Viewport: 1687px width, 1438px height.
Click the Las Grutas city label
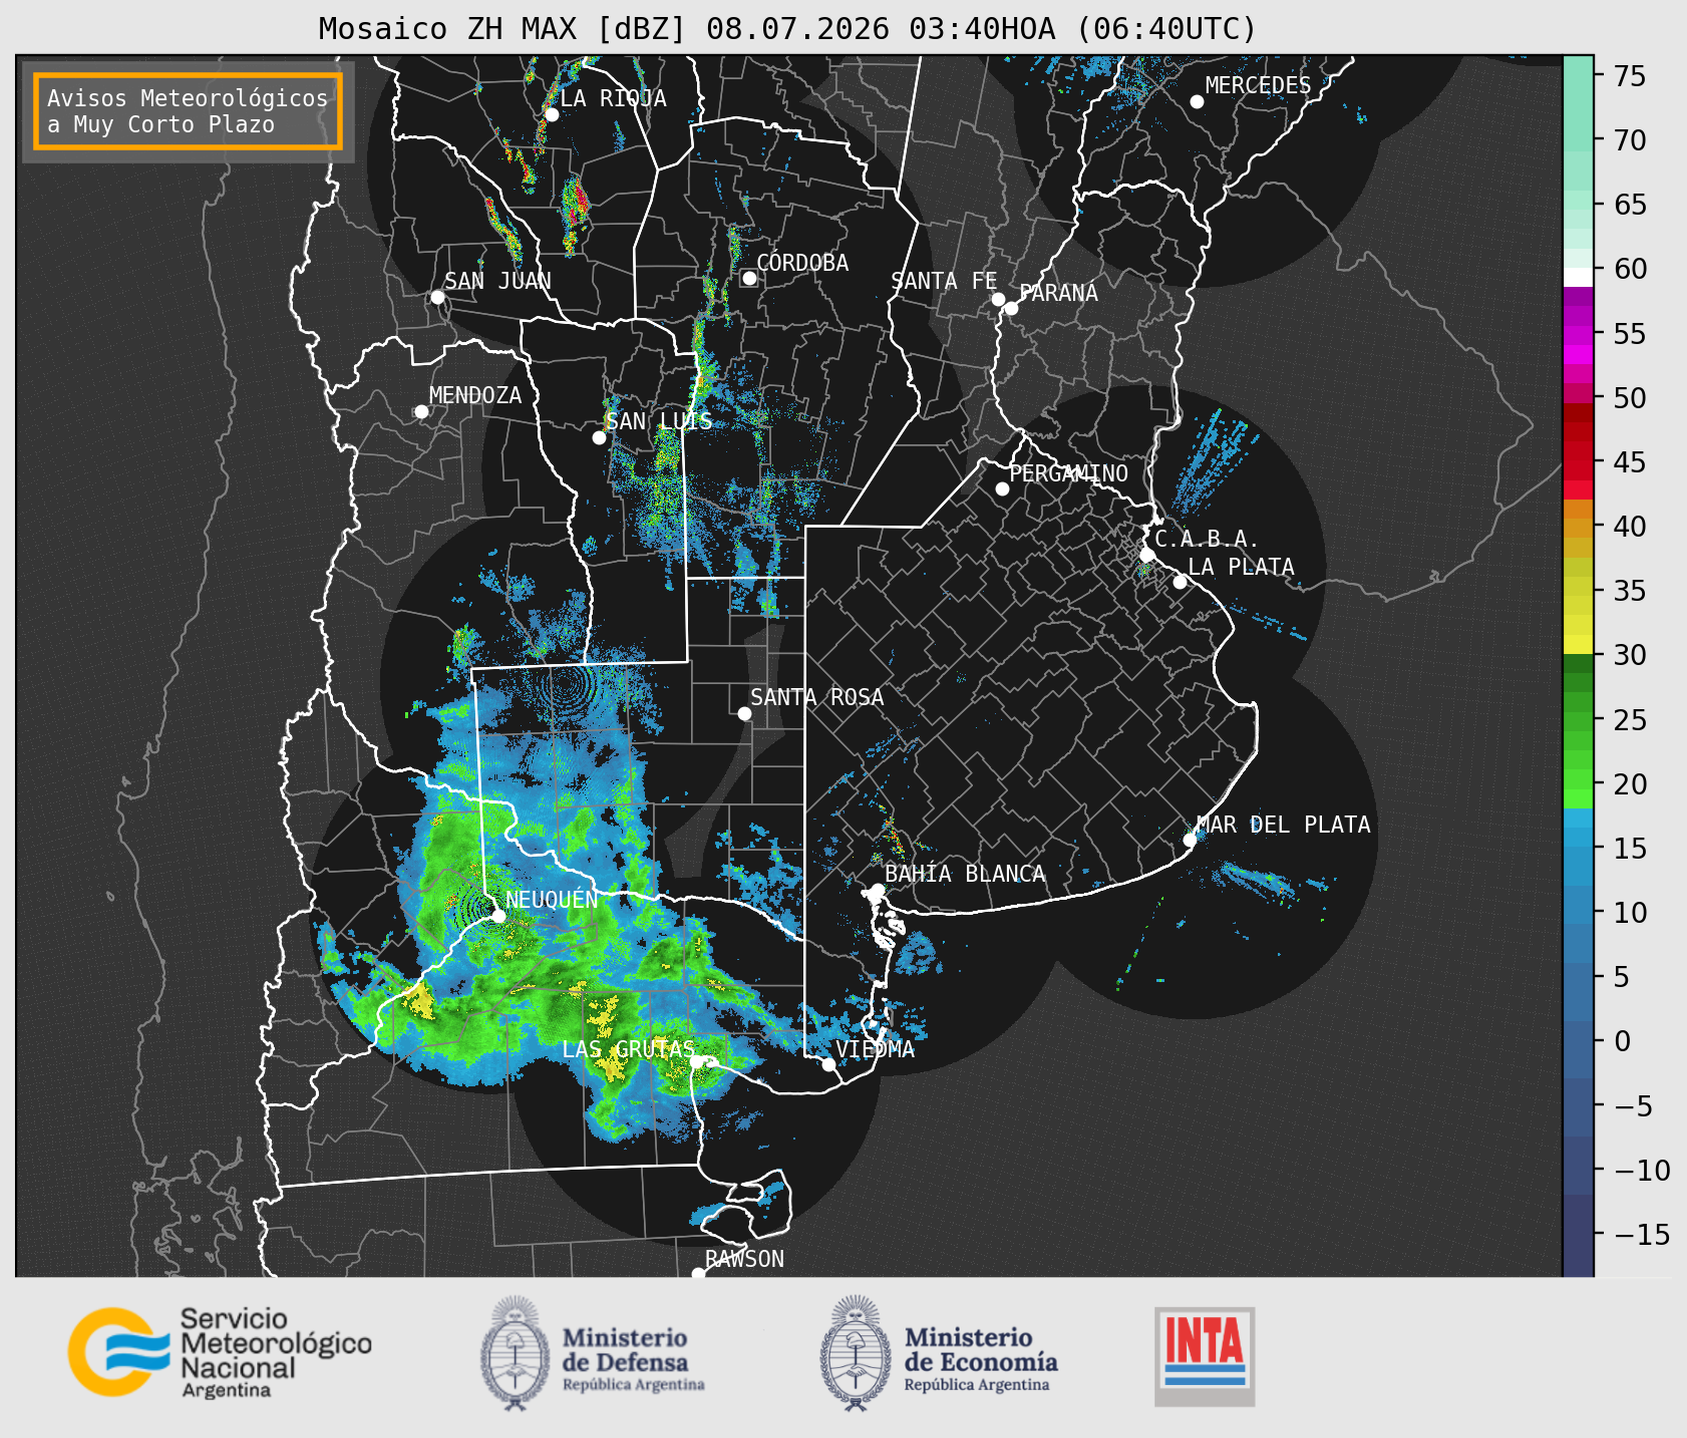[628, 1049]
